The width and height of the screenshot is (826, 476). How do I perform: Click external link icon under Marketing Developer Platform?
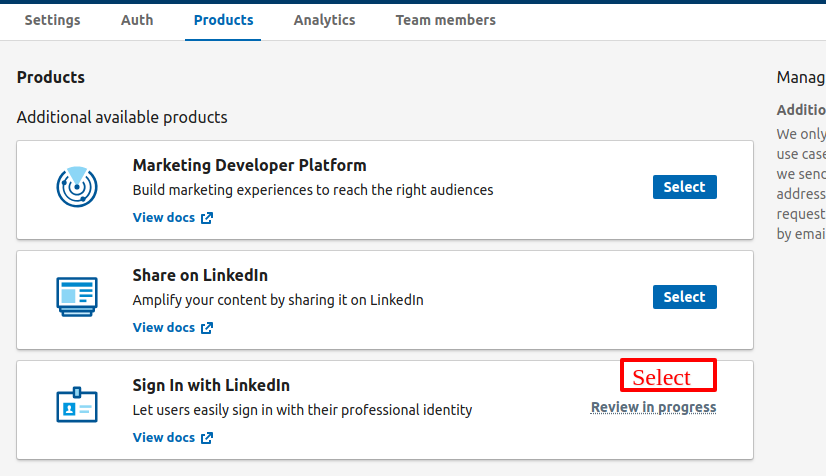click(207, 218)
